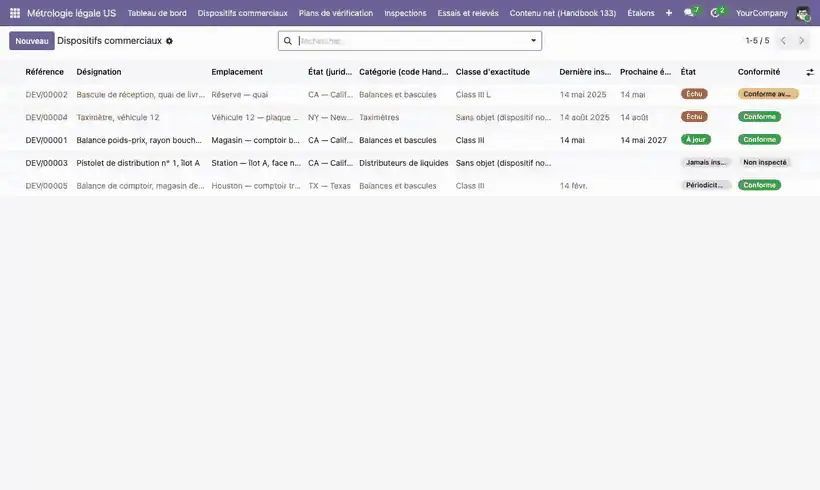
Task: Click 'Houston — comptoir tr...' location cell
Action: pos(256,186)
